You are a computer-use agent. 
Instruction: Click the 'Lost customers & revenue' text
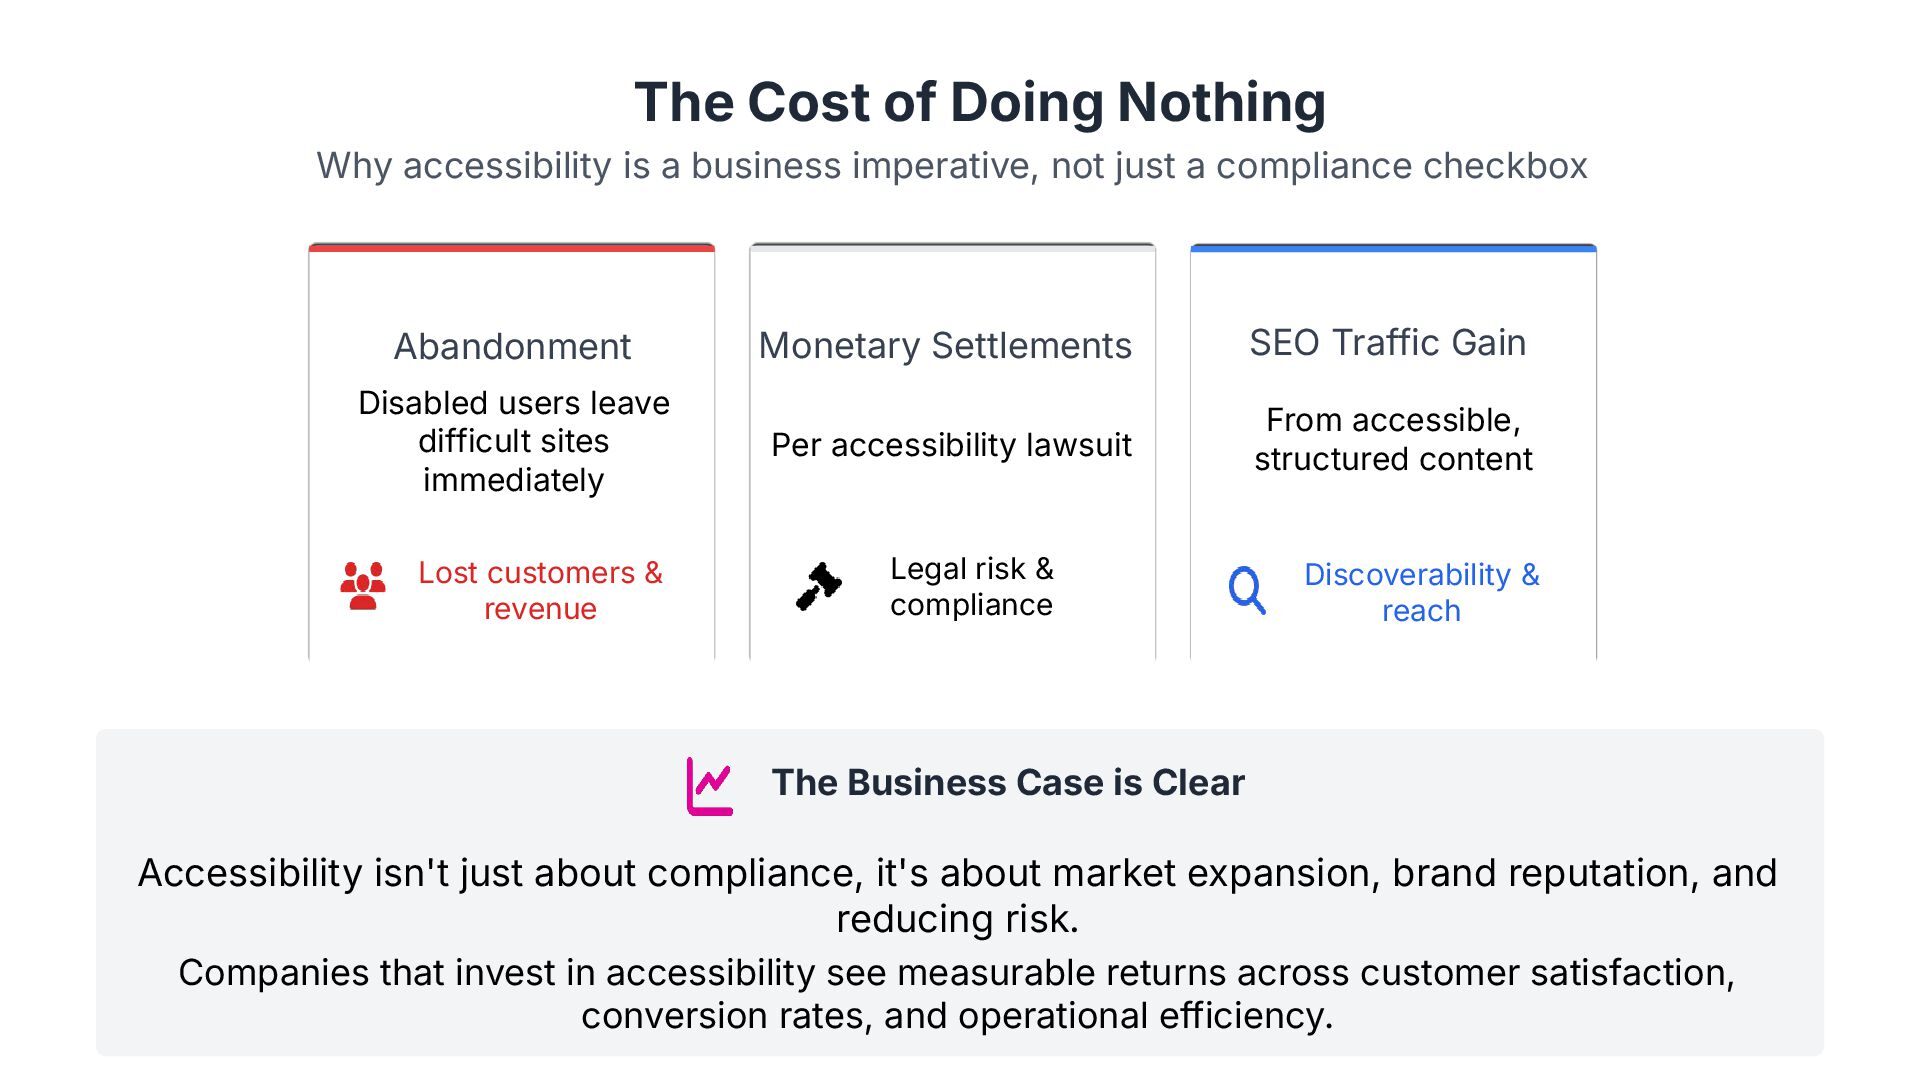[x=540, y=590]
